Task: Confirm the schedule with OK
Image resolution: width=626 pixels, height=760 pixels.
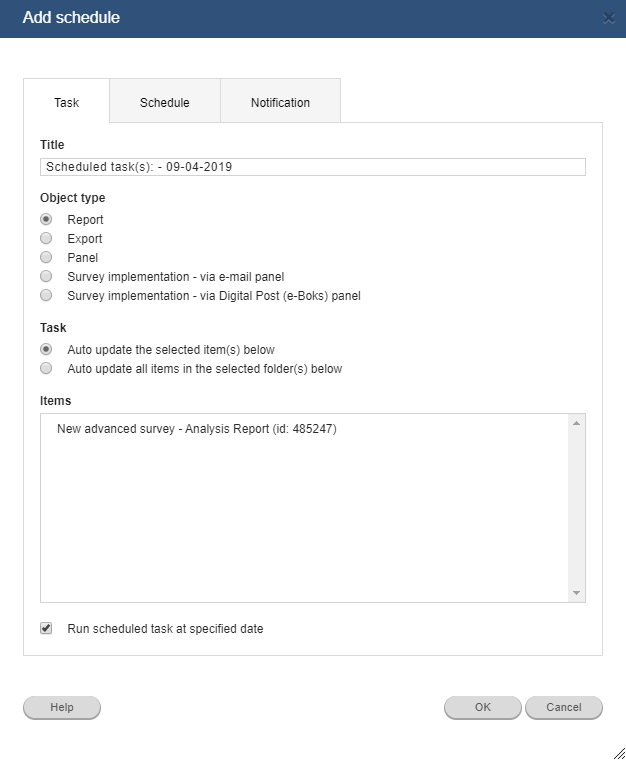Action: (x=483, y=708)
